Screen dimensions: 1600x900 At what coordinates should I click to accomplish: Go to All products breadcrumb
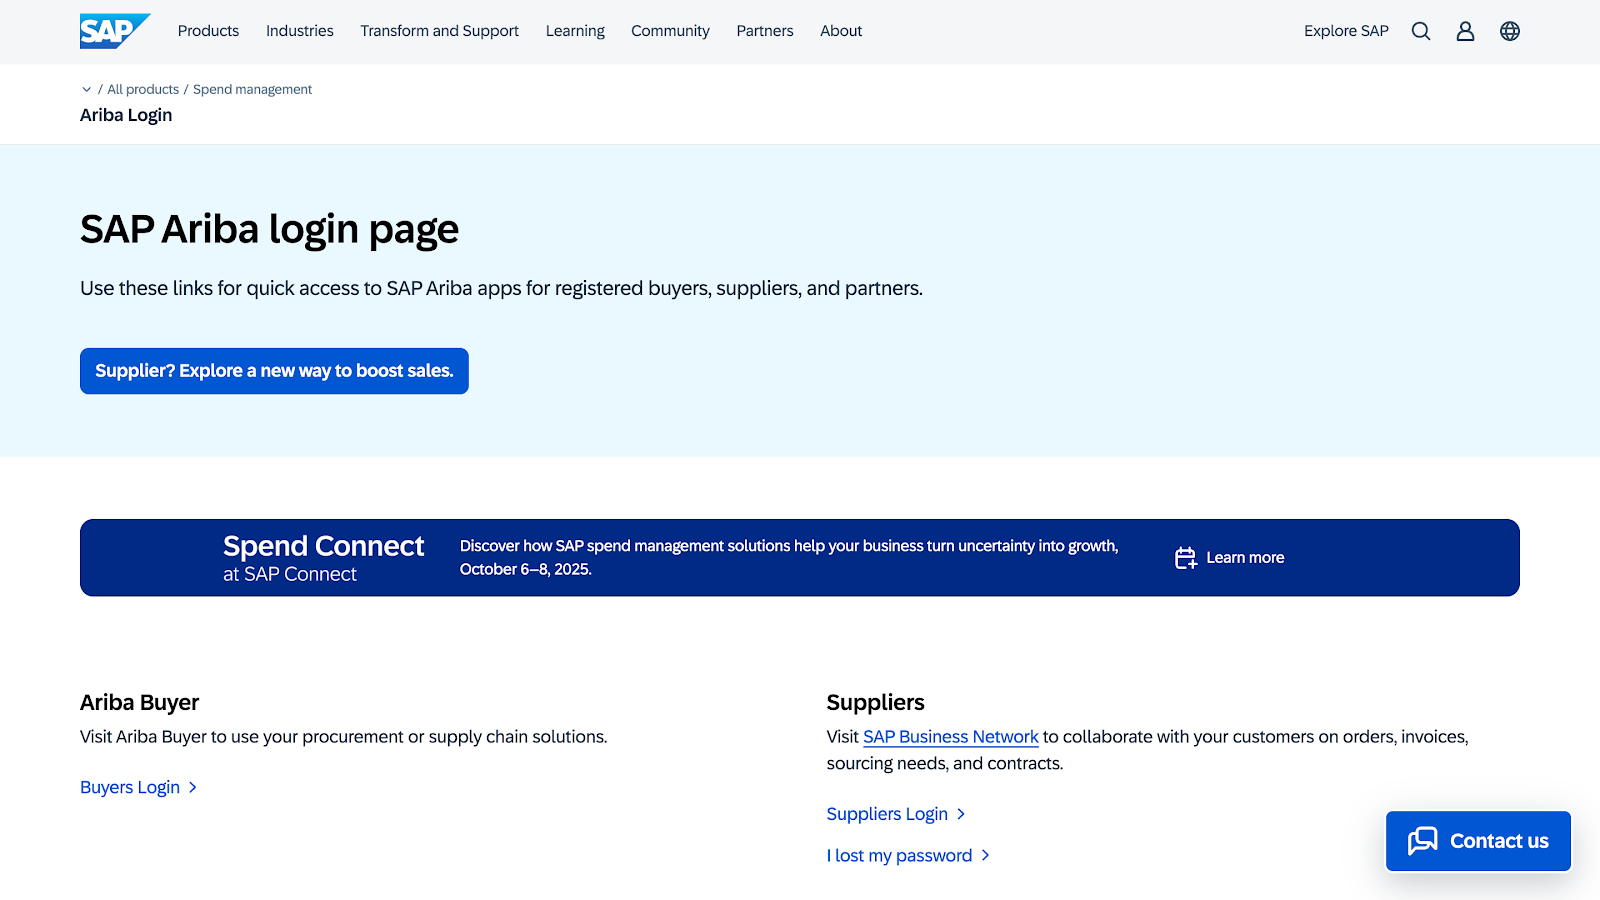[143, 89]
